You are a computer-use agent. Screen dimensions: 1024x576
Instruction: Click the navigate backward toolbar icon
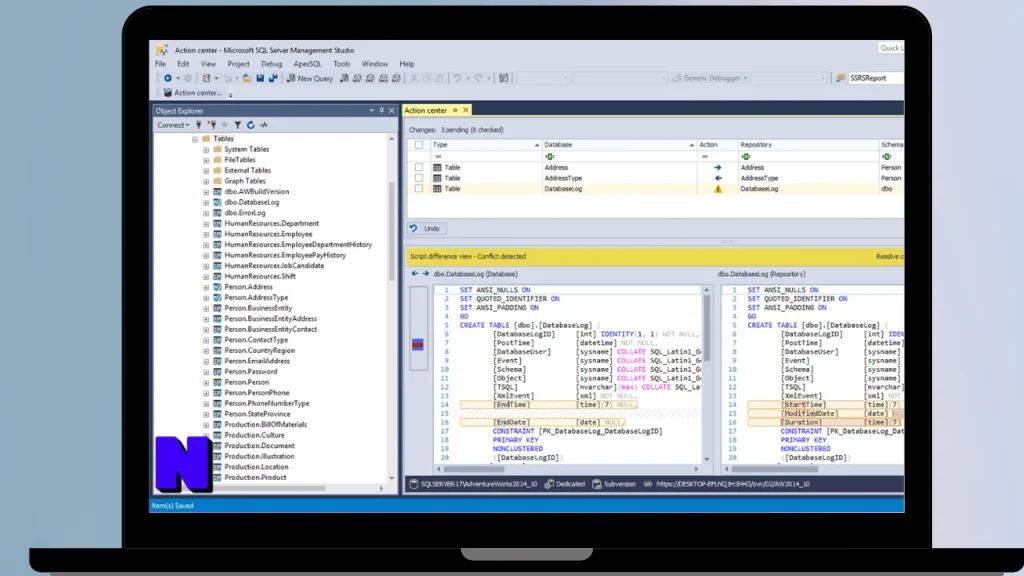pos(168,78)
